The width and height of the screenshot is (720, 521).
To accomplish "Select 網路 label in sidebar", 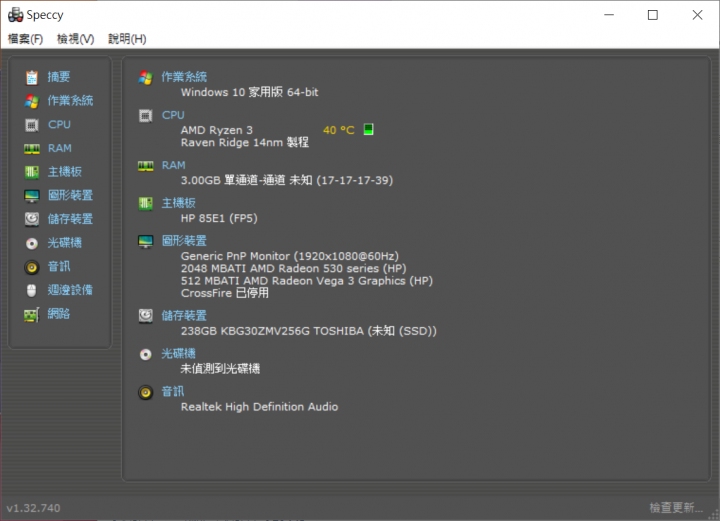I will coord(59,314).
